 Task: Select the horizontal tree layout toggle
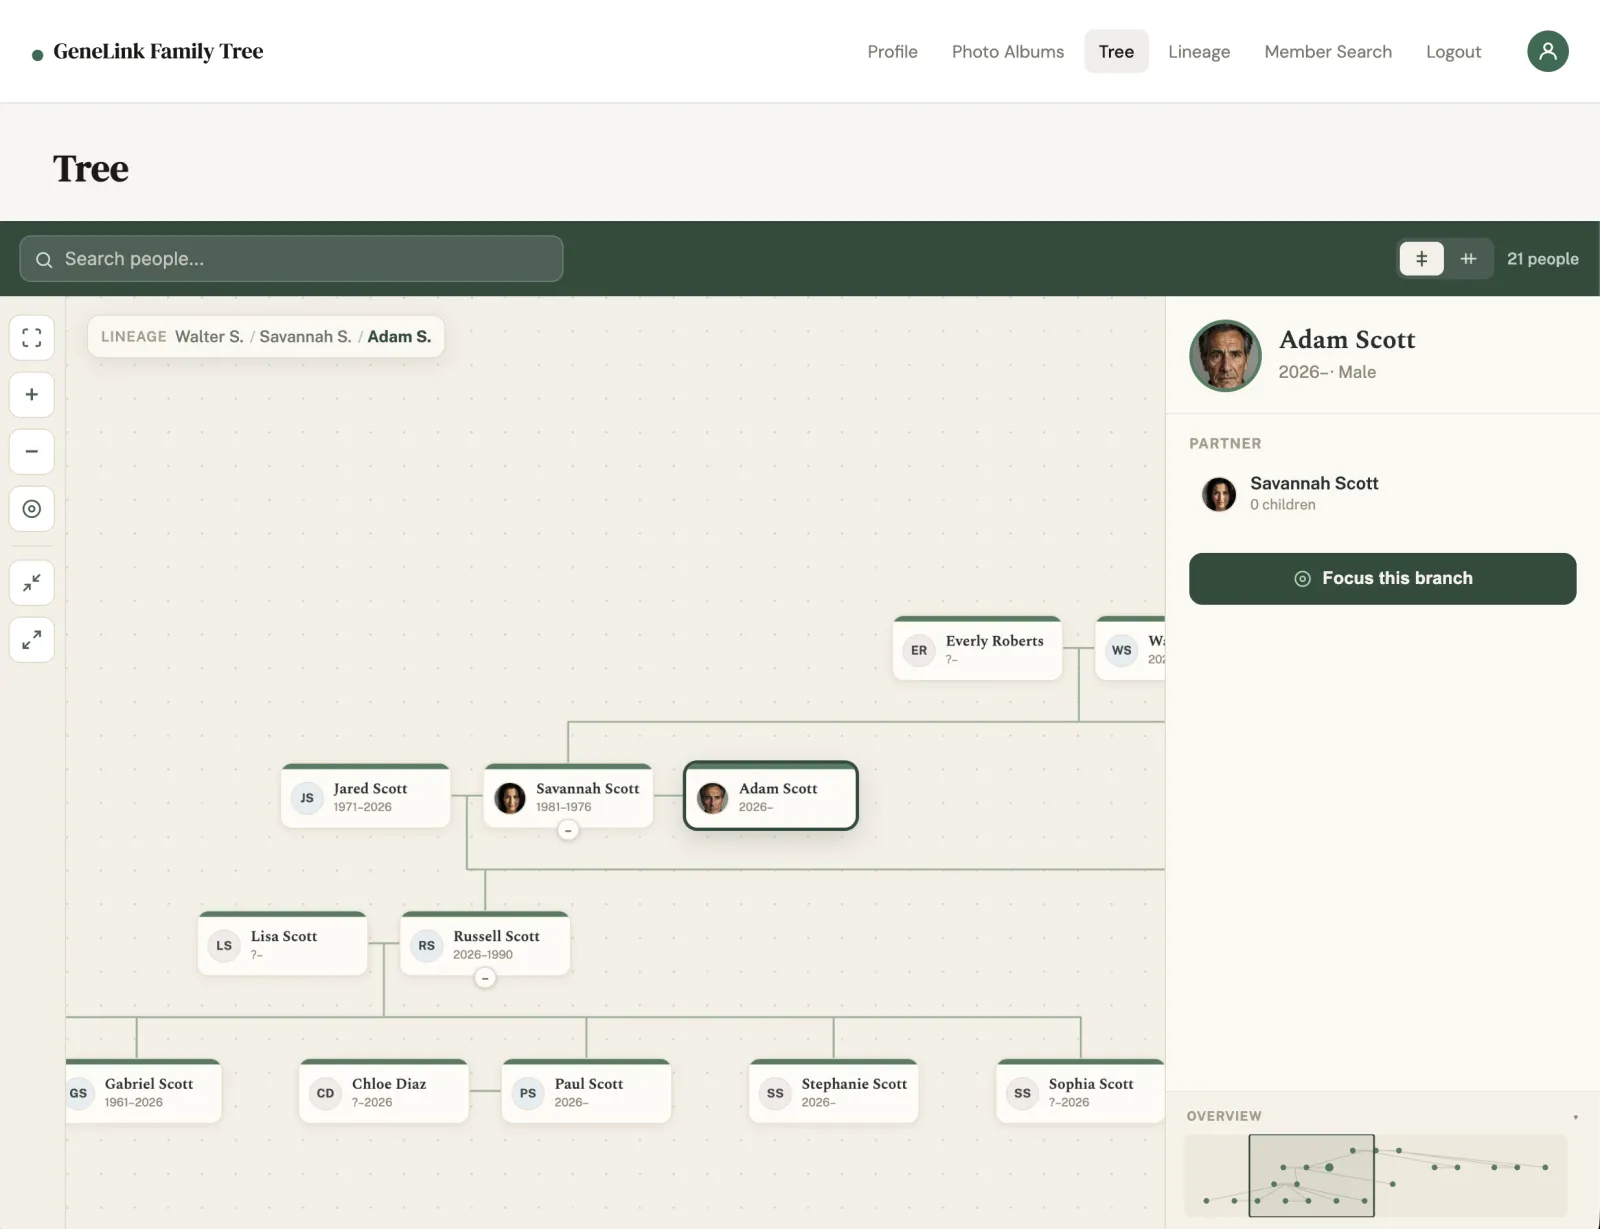pyautogui.click(x=1468, y=259)
